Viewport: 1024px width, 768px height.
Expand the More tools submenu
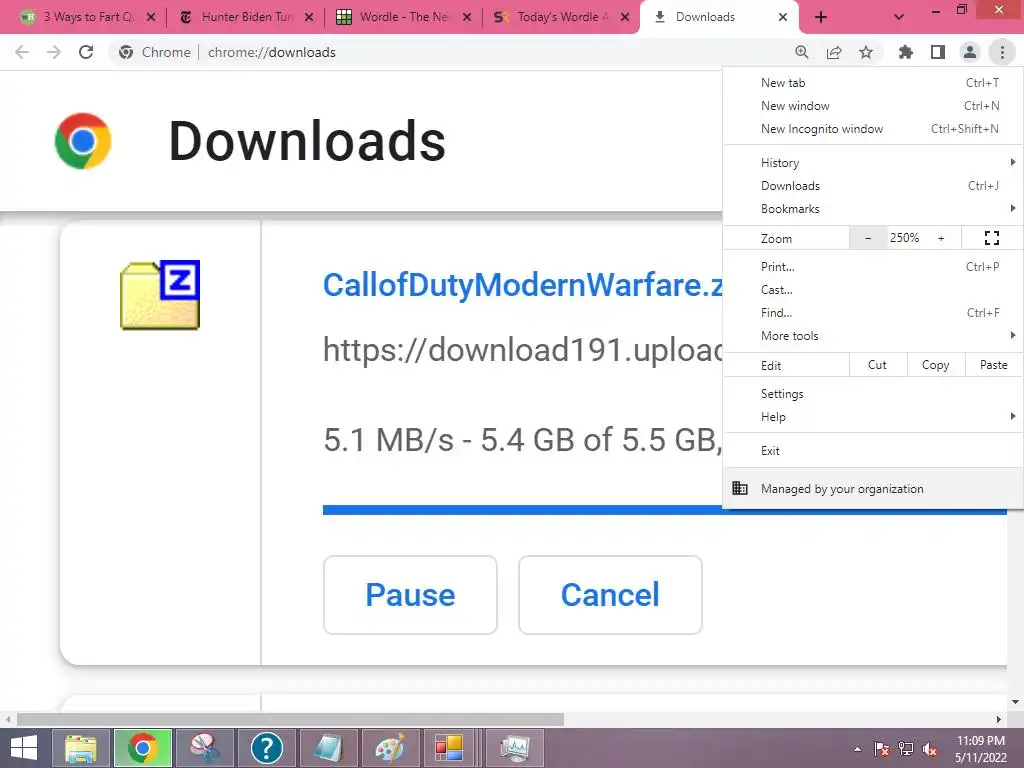click(x=872, y=336)
